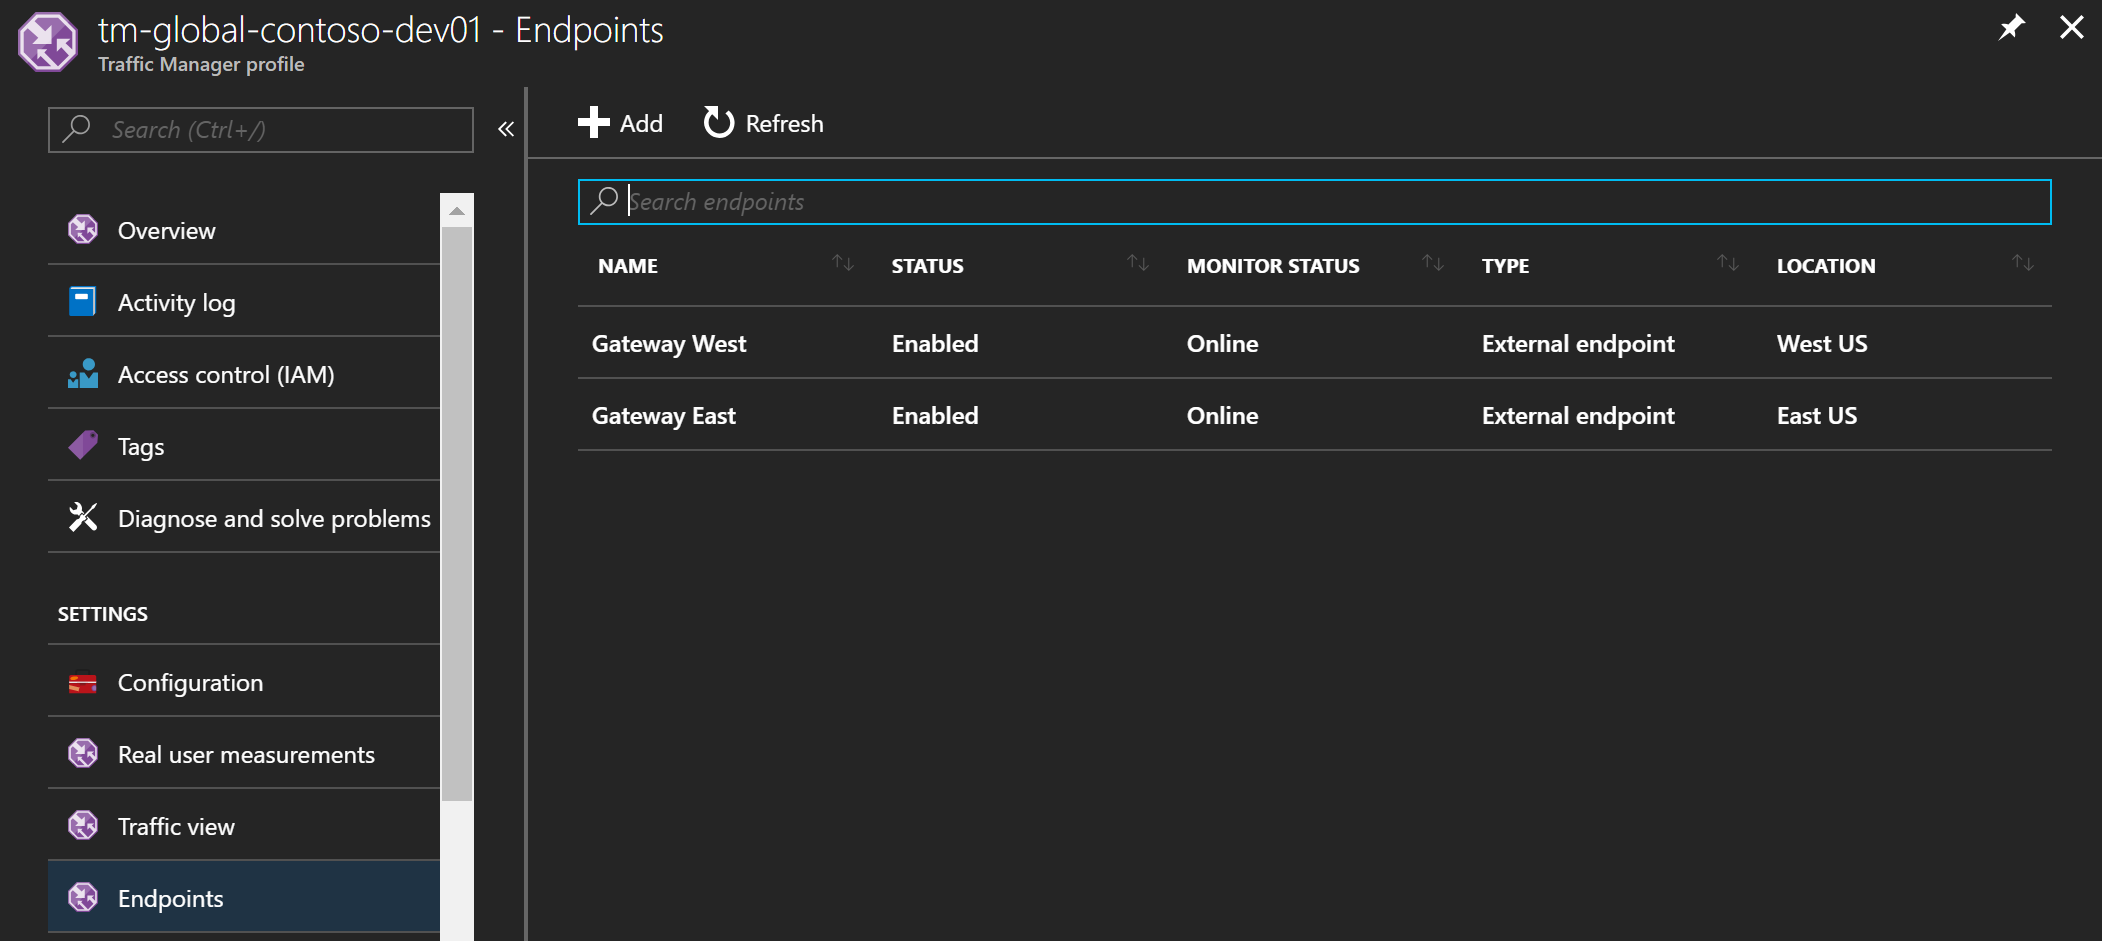Click External endpoint in Gateway West row

(1578, 344)
